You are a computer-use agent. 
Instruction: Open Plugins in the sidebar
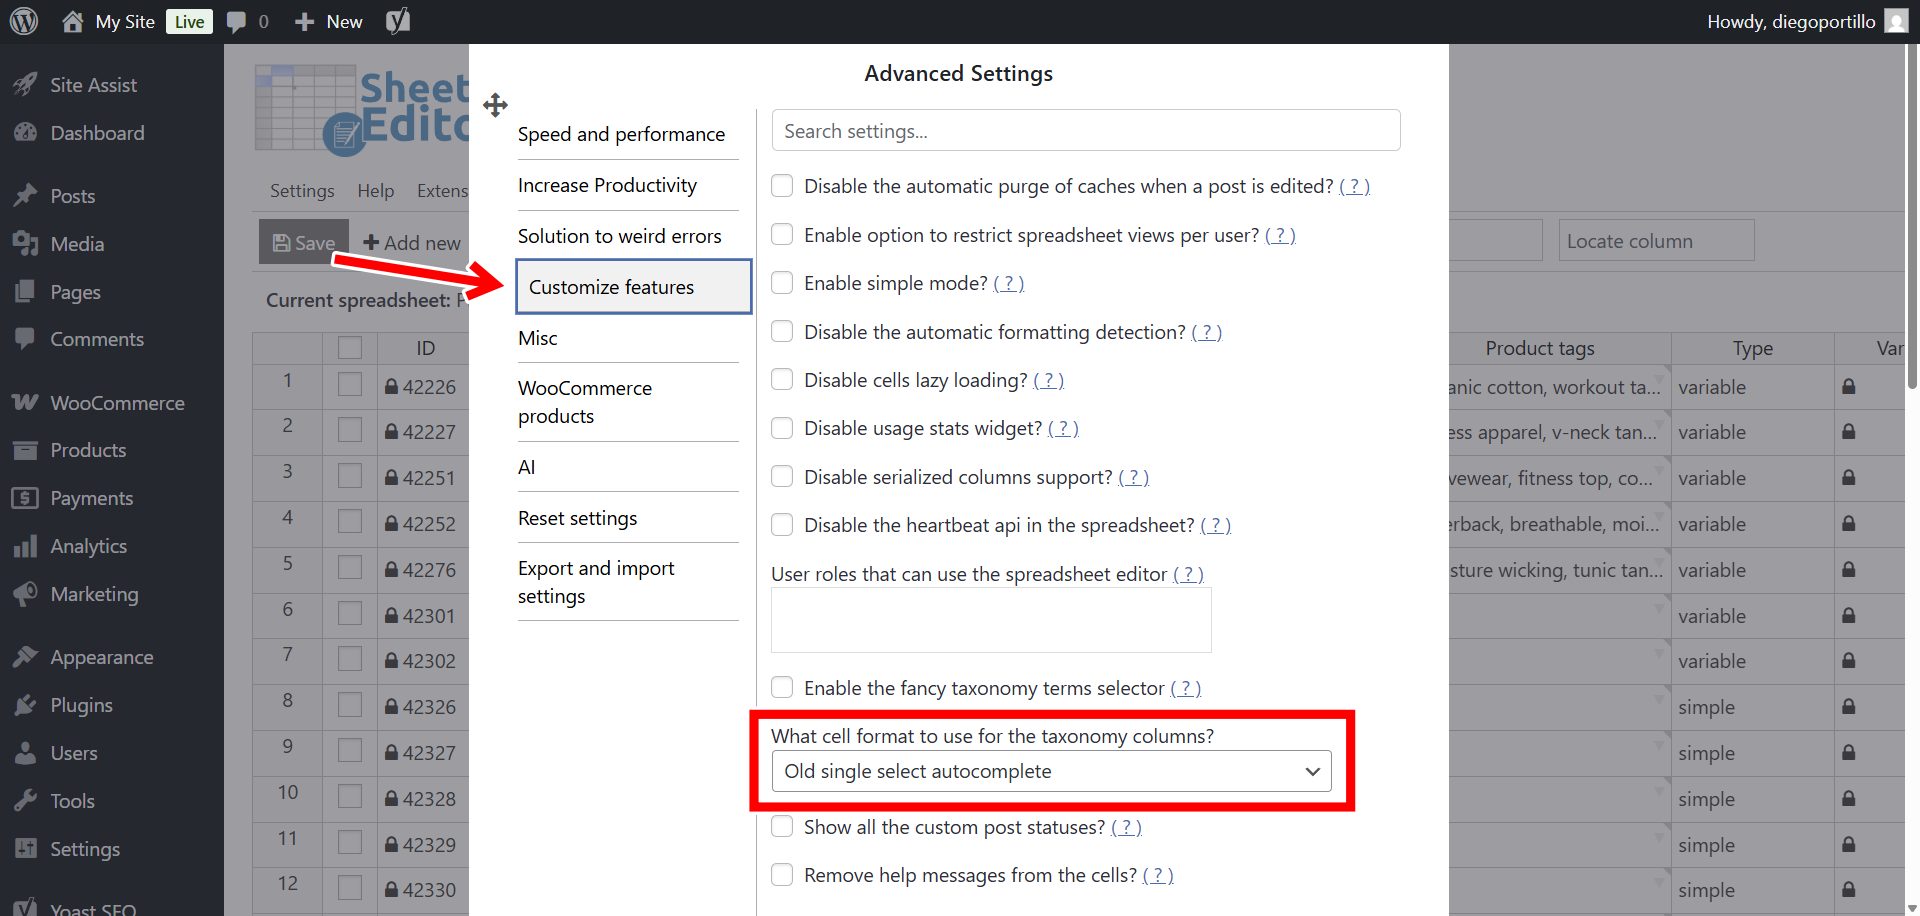click(81, 705)
